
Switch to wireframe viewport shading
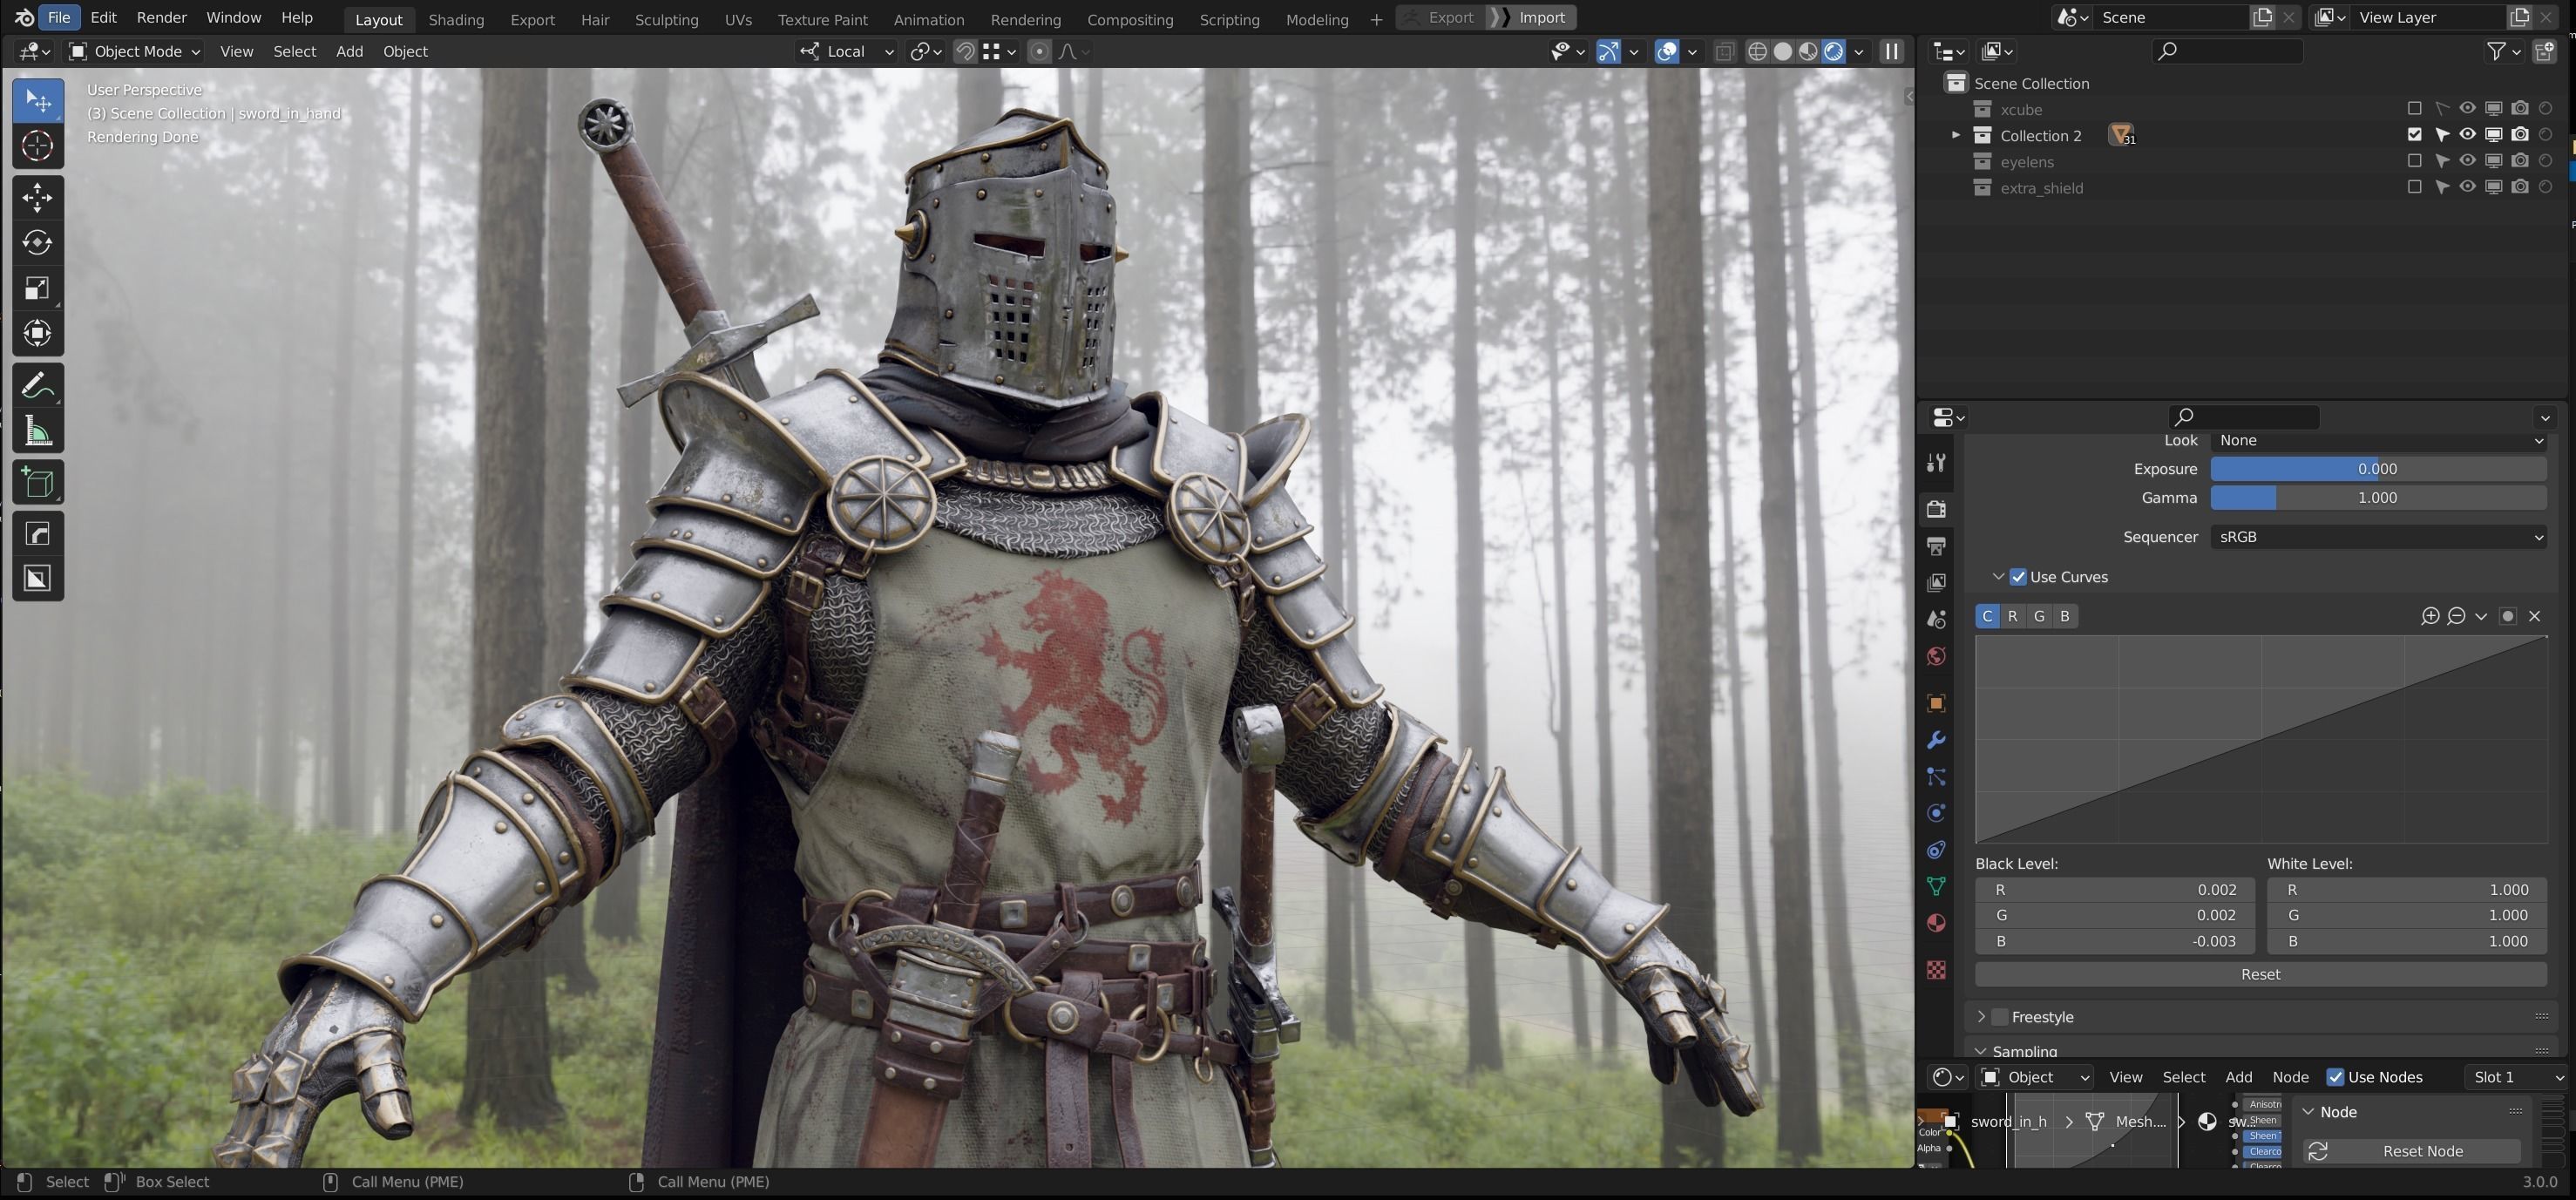(1757, 52)
